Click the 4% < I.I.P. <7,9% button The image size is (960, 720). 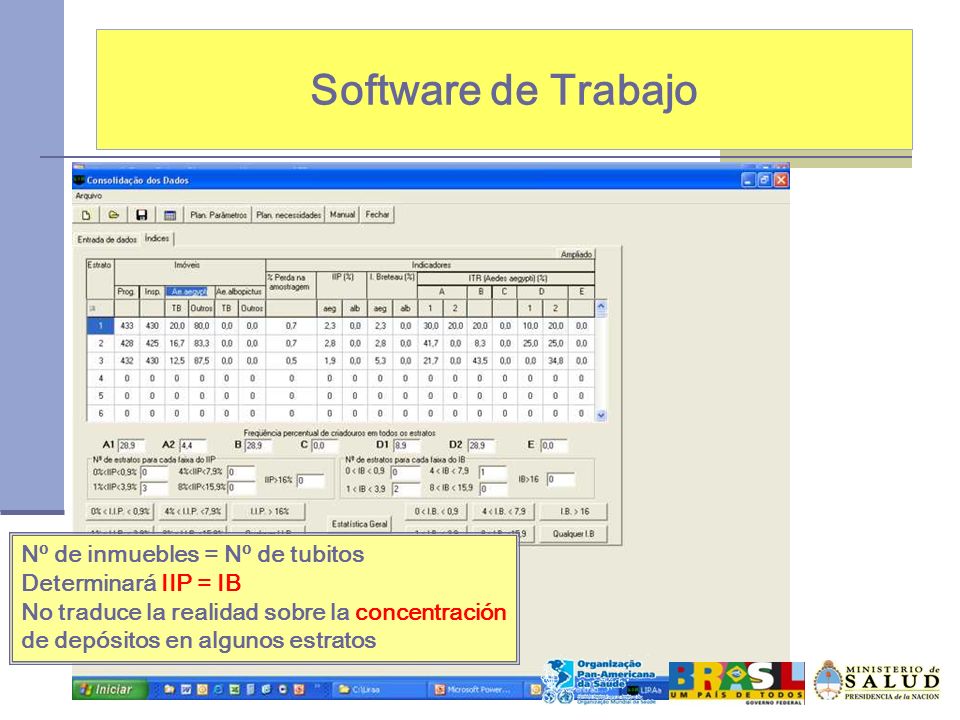193,511
